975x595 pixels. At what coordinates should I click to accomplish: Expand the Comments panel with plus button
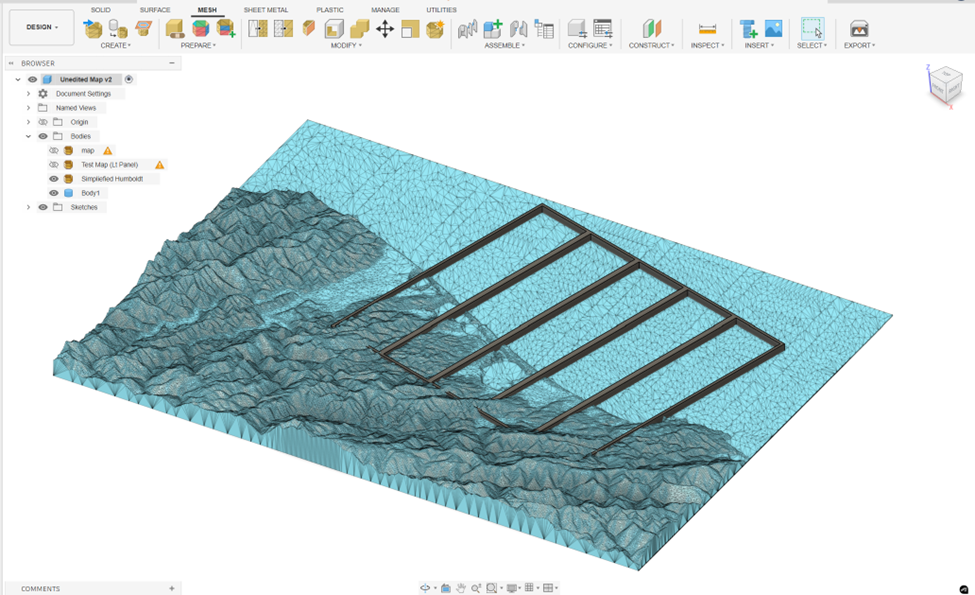[x=172, y=589]
